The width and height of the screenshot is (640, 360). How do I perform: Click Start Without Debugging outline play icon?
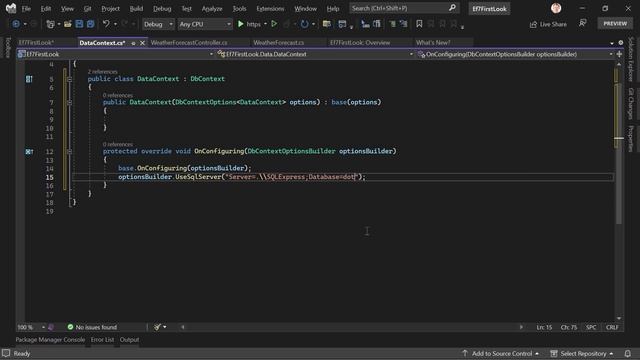click(274, 24)
